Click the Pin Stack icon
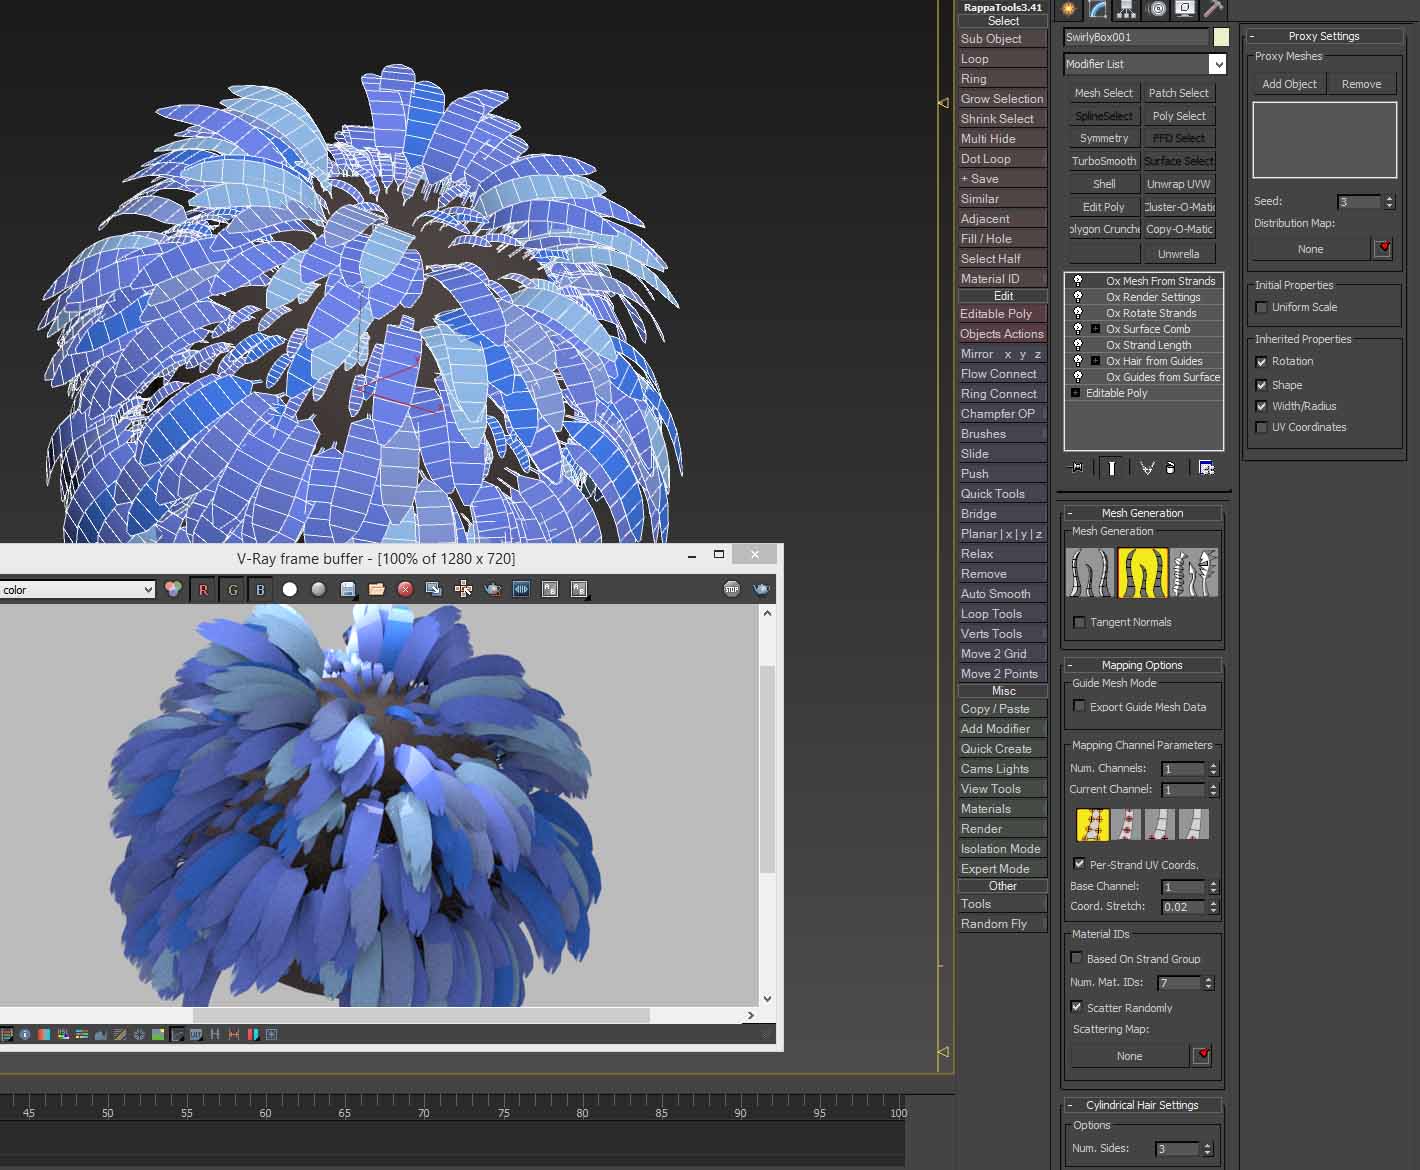Viewport: 1420px width, 1170px height. (1076, 468)
